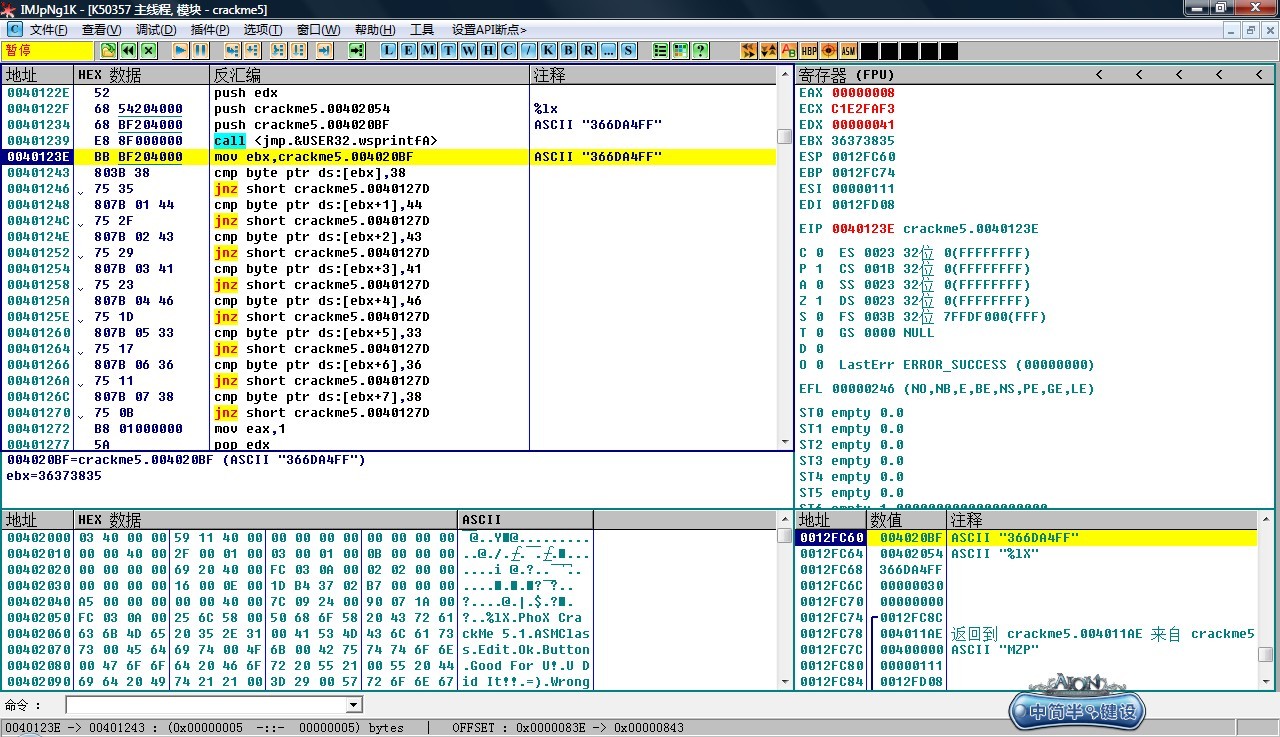Open the References window with R icon
The width and height of the screenshot is (1280, 737).
click(589, 50)
